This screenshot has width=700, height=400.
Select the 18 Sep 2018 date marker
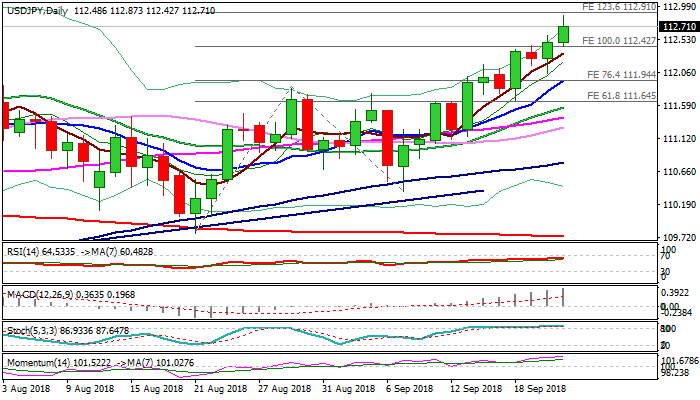coord(538,386)
